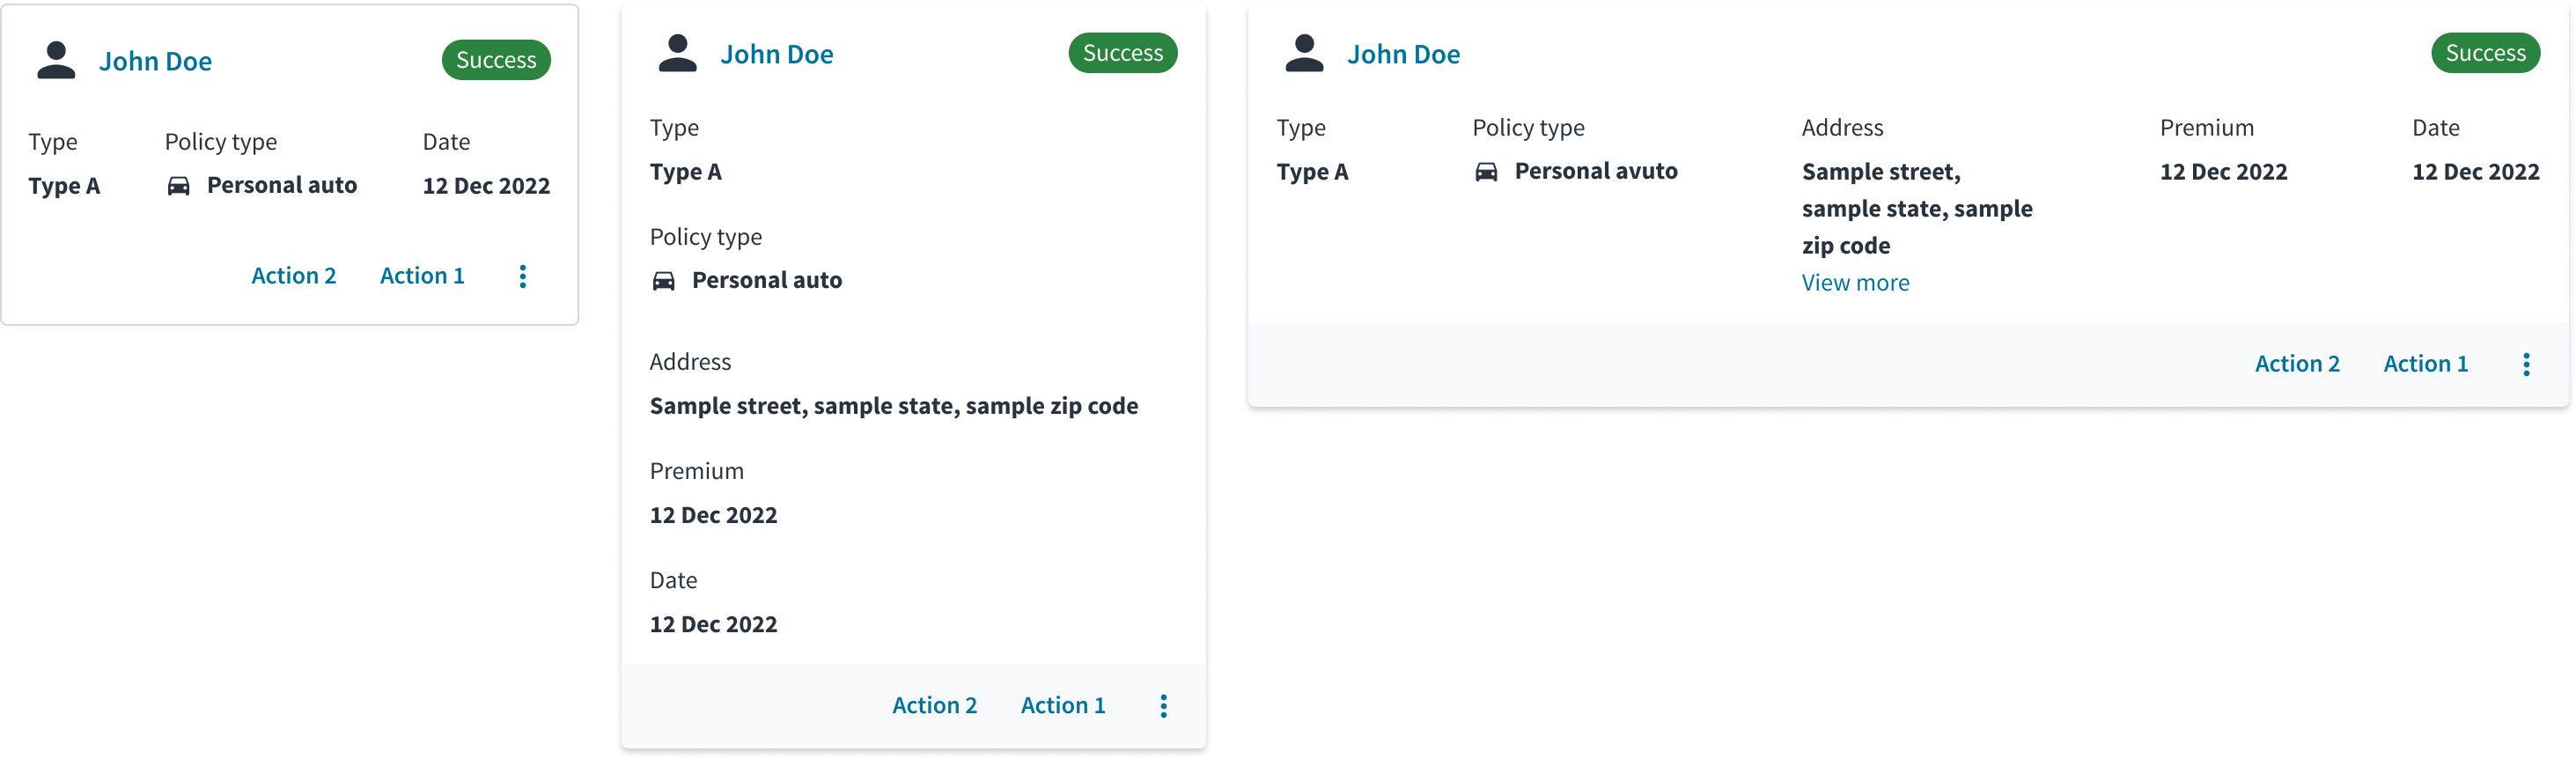Image resolution: width=2576 pixels, height=759 pixels.
Task: Click Action 2 in the compact card
Action: [x=294, y=276]
